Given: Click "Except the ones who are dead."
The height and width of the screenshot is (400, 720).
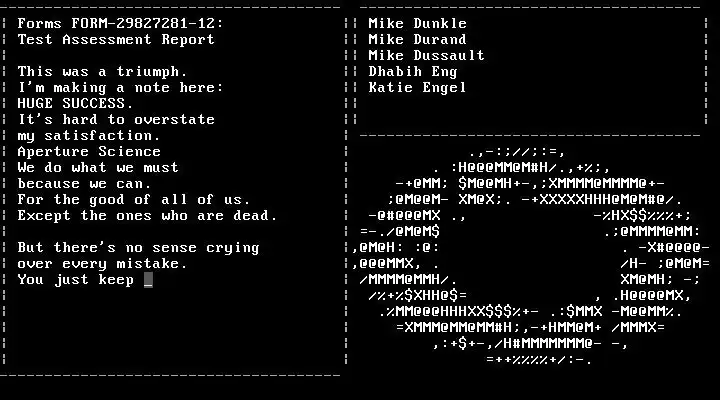Looking at the screenshot, I should (x=147, y=216).
